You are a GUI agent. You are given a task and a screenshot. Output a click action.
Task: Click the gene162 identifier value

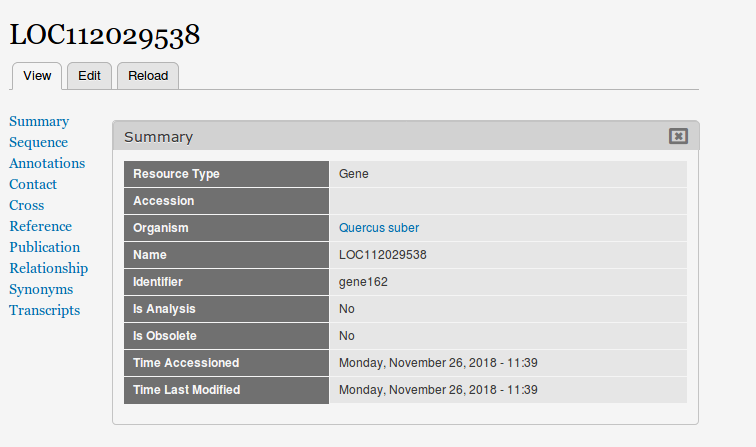(x=363, y=282)
